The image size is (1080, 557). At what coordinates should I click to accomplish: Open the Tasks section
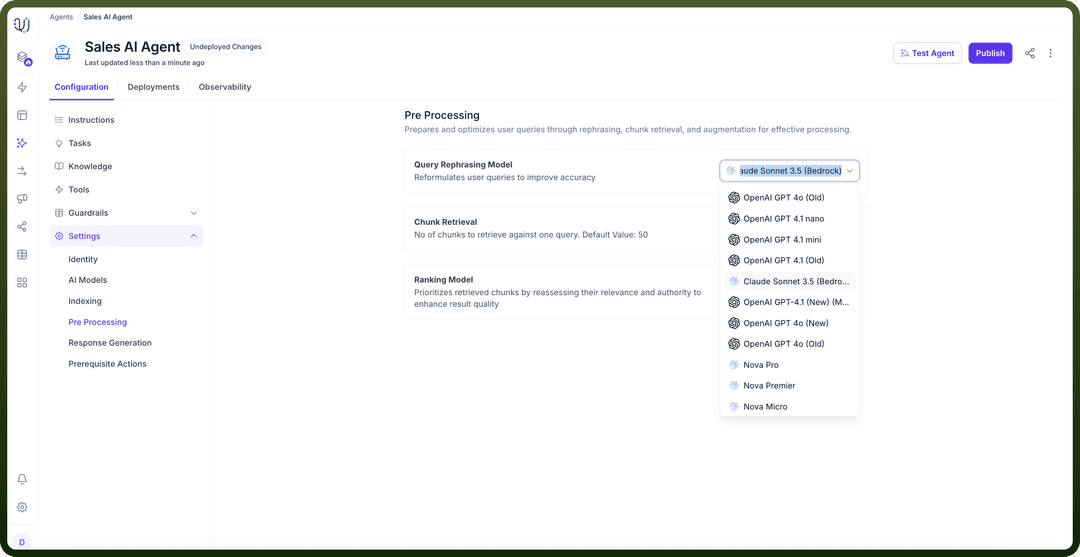coord(126,143)
